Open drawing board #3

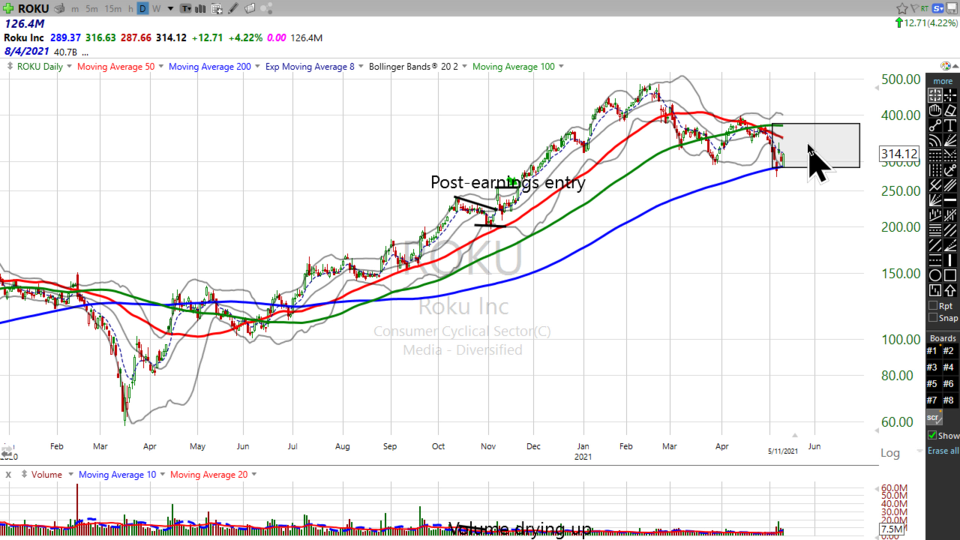click(x=932, y=367)
